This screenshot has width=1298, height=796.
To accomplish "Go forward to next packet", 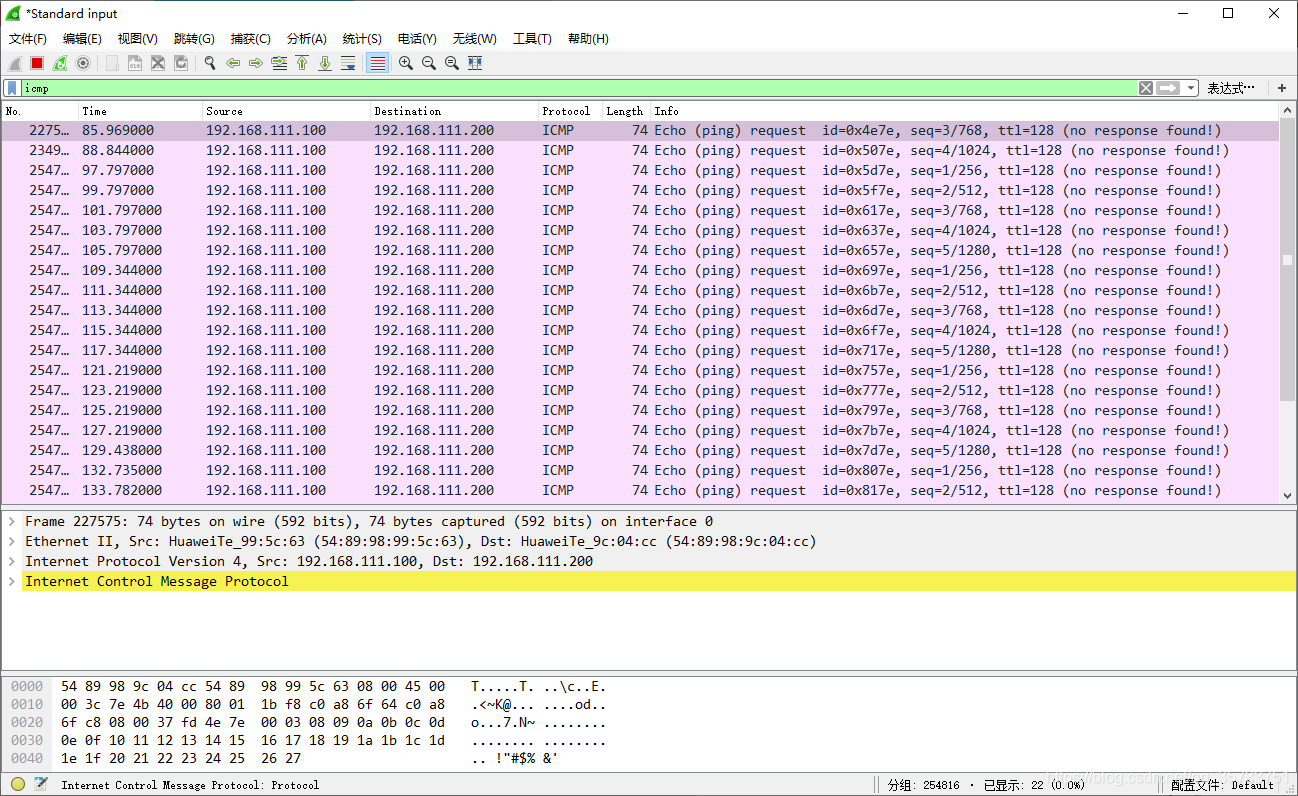I will [256, 63].
